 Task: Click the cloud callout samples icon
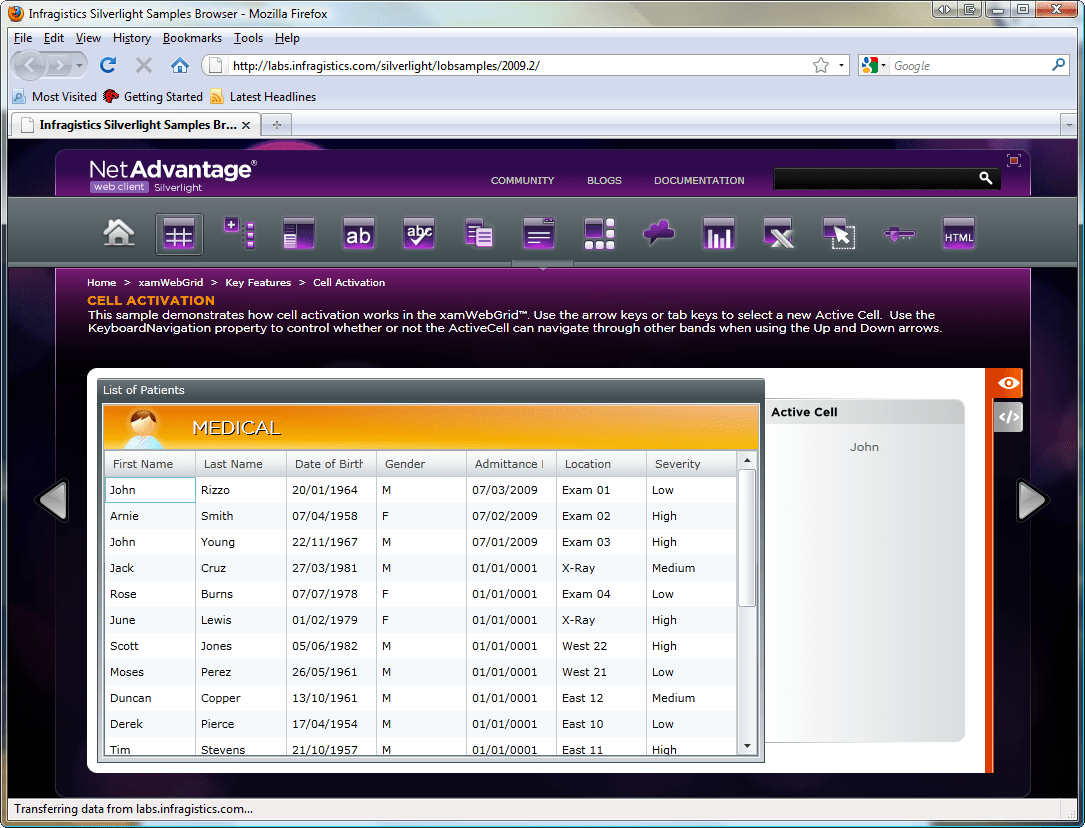(658, 232)
